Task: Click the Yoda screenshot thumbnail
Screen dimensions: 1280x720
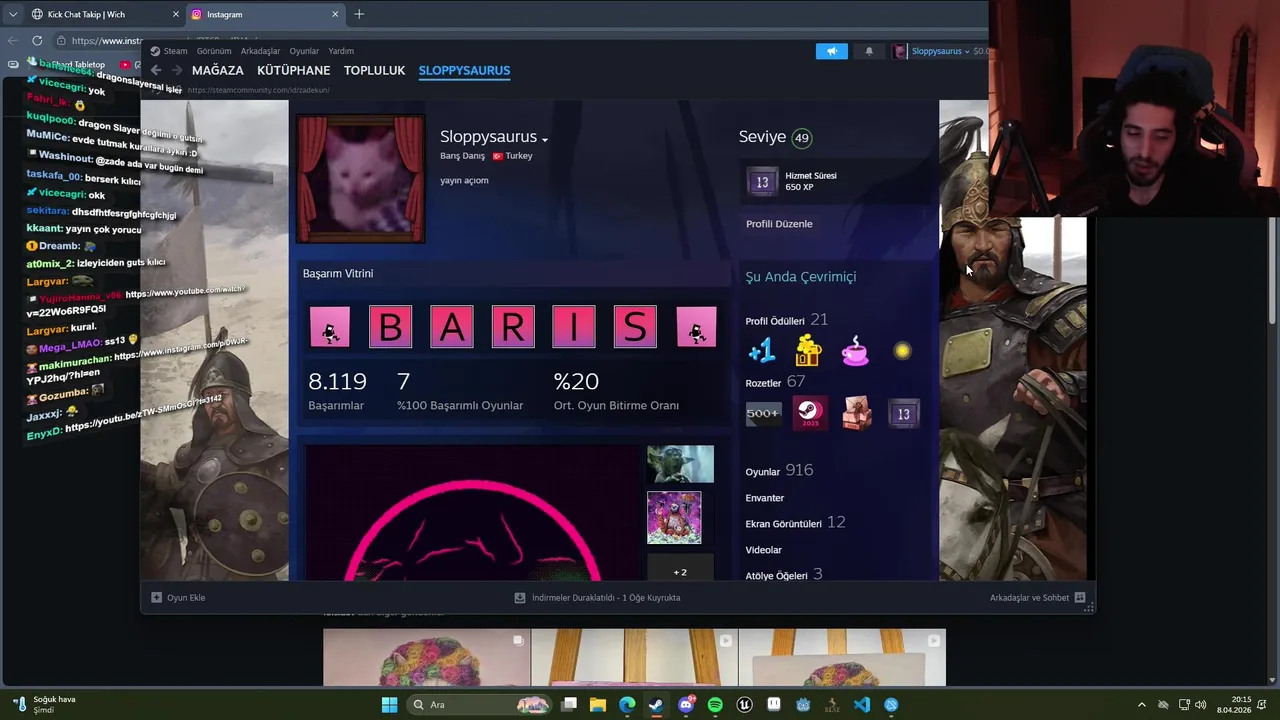Action: click(x=680, y=464)
